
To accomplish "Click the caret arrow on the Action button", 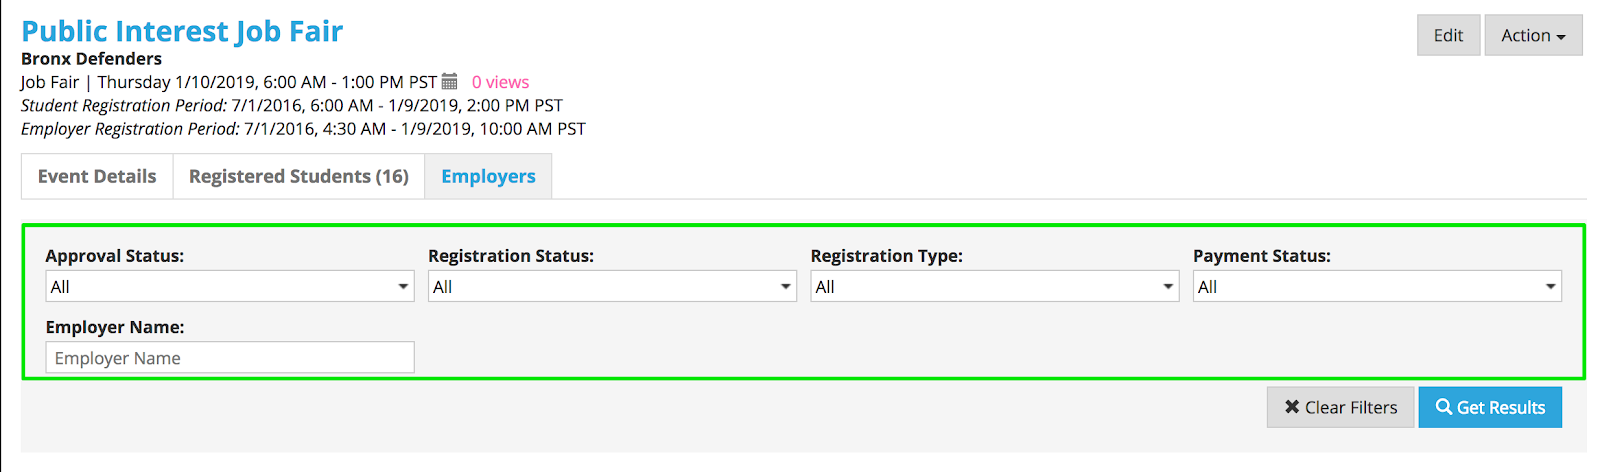I will 1561,37.
